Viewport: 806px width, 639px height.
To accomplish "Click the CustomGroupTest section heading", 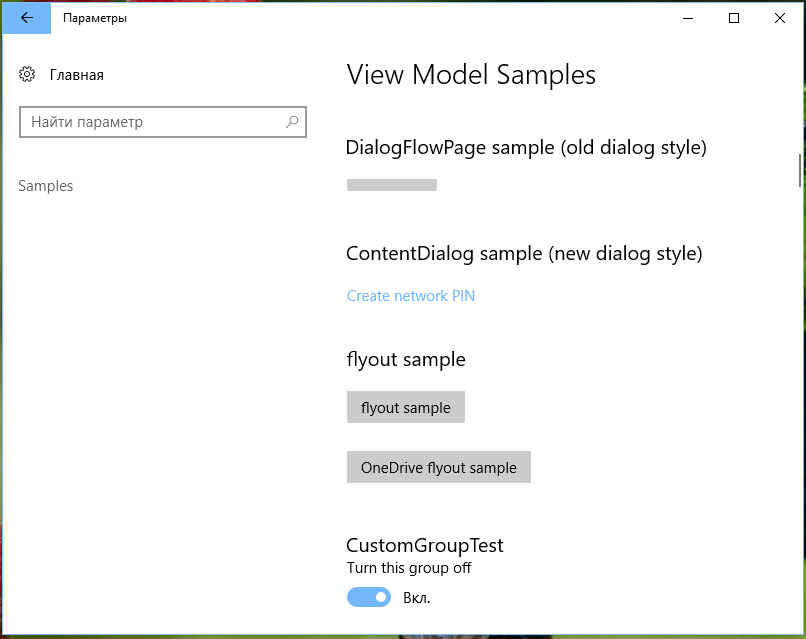I will click(x=425, y=545).
